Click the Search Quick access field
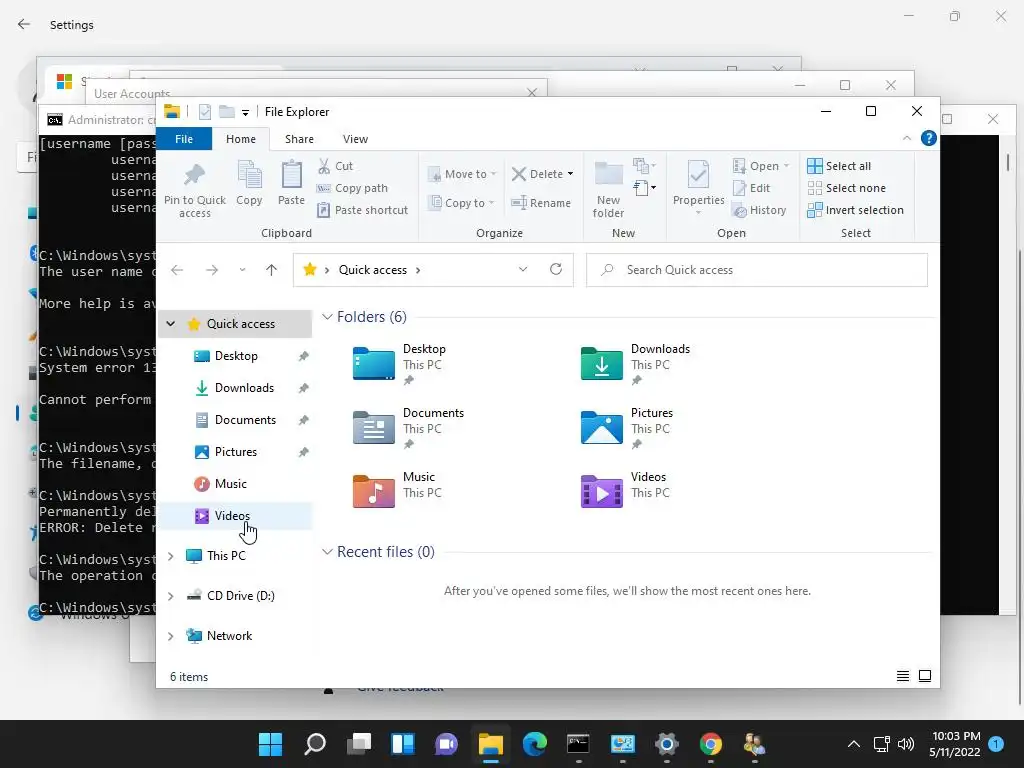Image resolution: width=1024 pixels, height=768 pixels. [x=756, y=270]
